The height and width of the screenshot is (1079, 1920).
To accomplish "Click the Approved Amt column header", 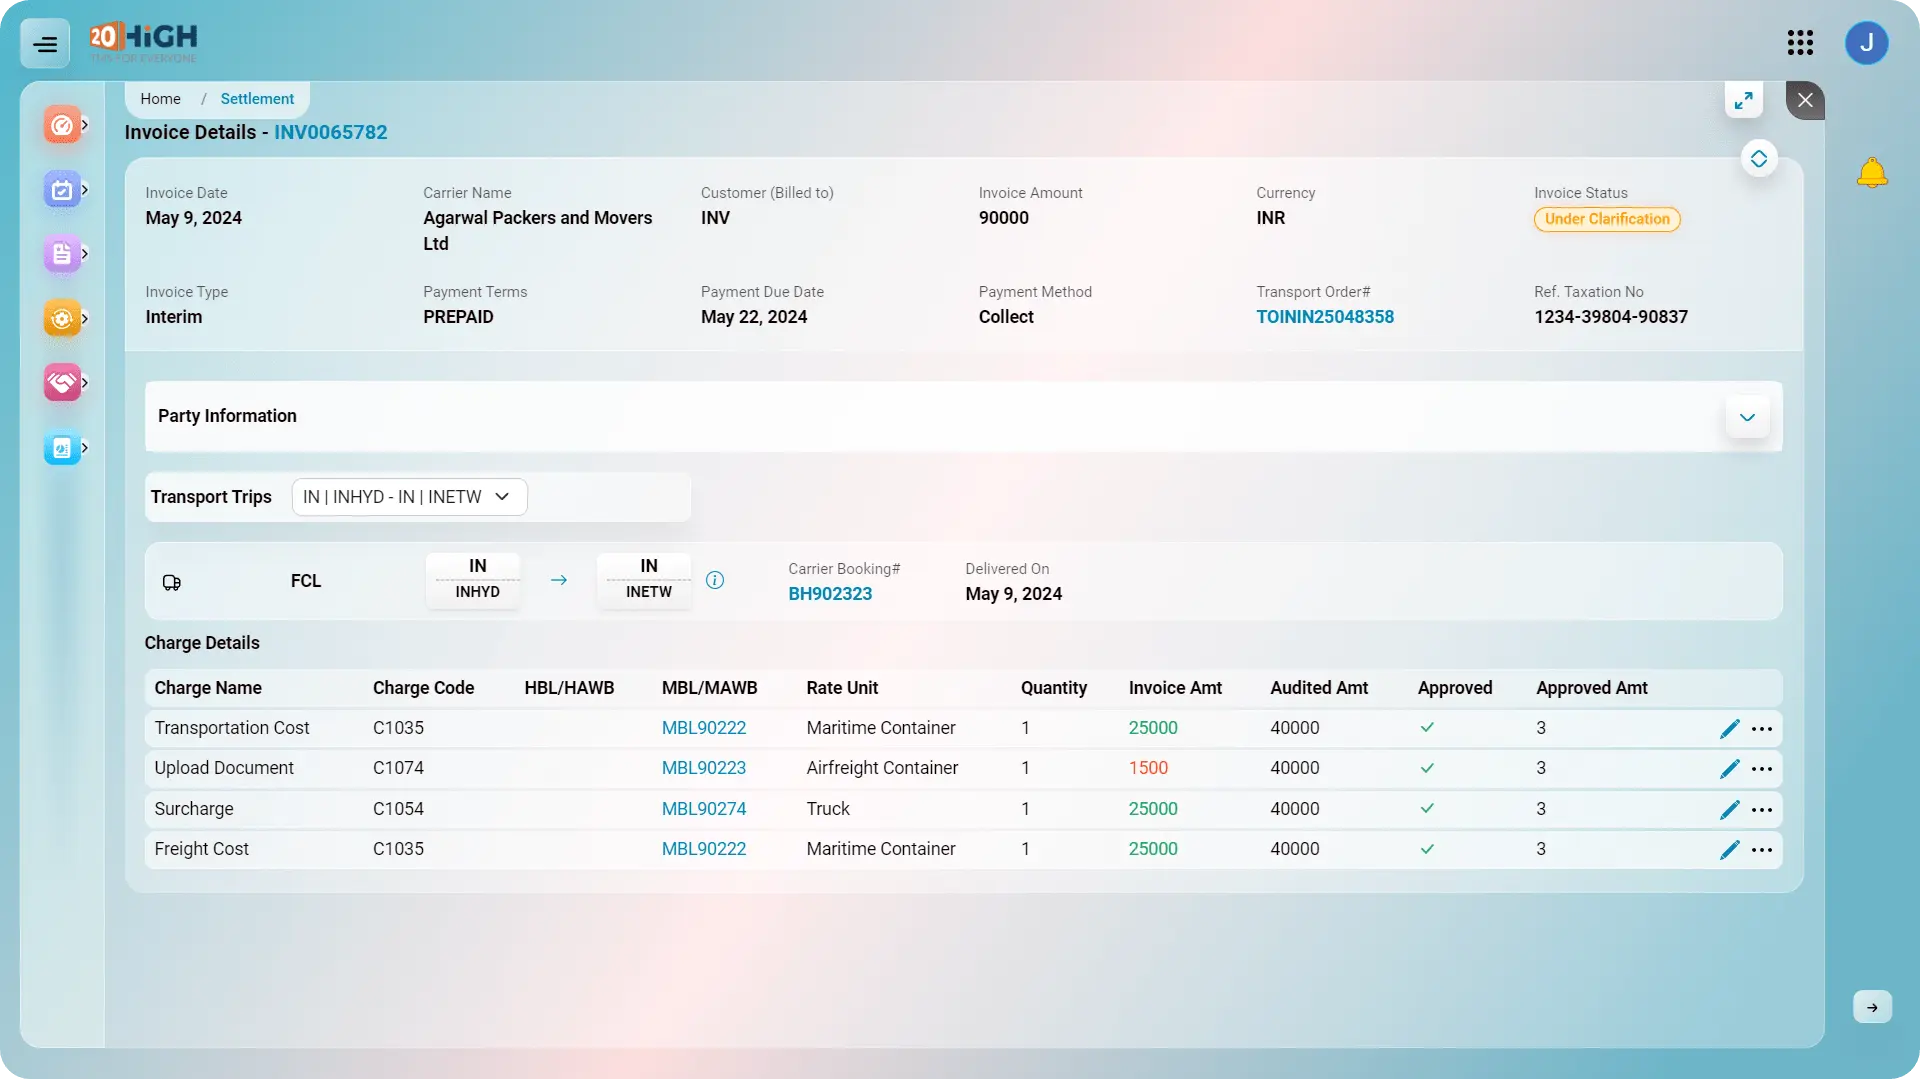I will coord(1592,688).
